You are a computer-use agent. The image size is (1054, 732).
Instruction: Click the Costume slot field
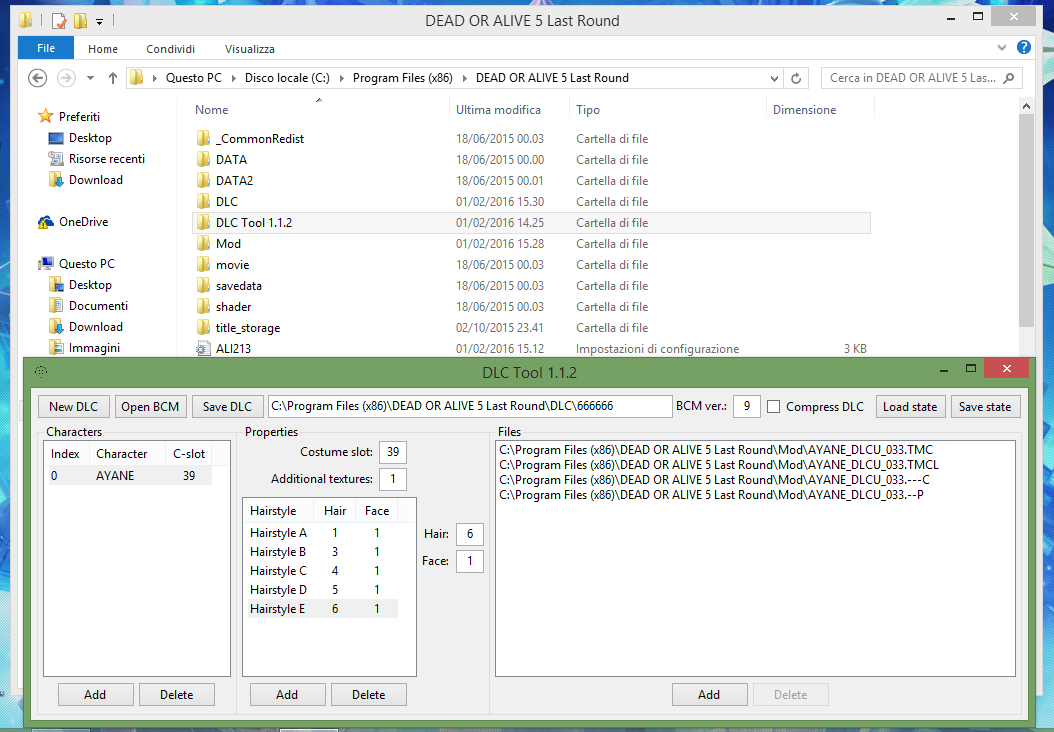tap(393, 452)
